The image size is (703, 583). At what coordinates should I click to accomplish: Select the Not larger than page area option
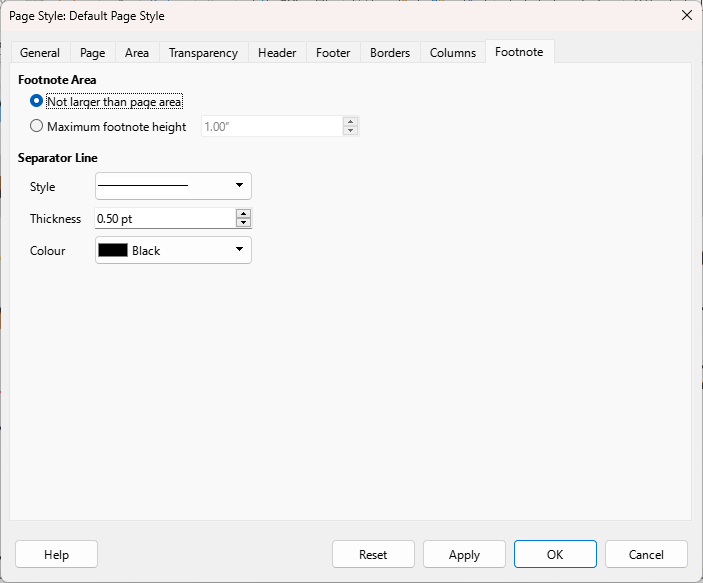[x=36, y=101]
